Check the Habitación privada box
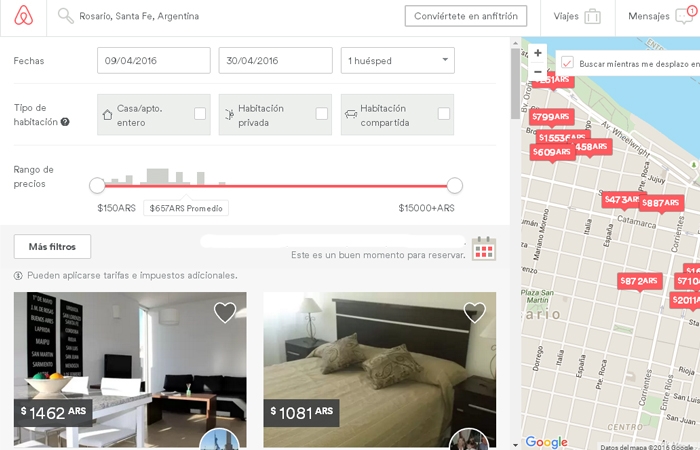Screen dimensions: 700x450 coord(321,114)
